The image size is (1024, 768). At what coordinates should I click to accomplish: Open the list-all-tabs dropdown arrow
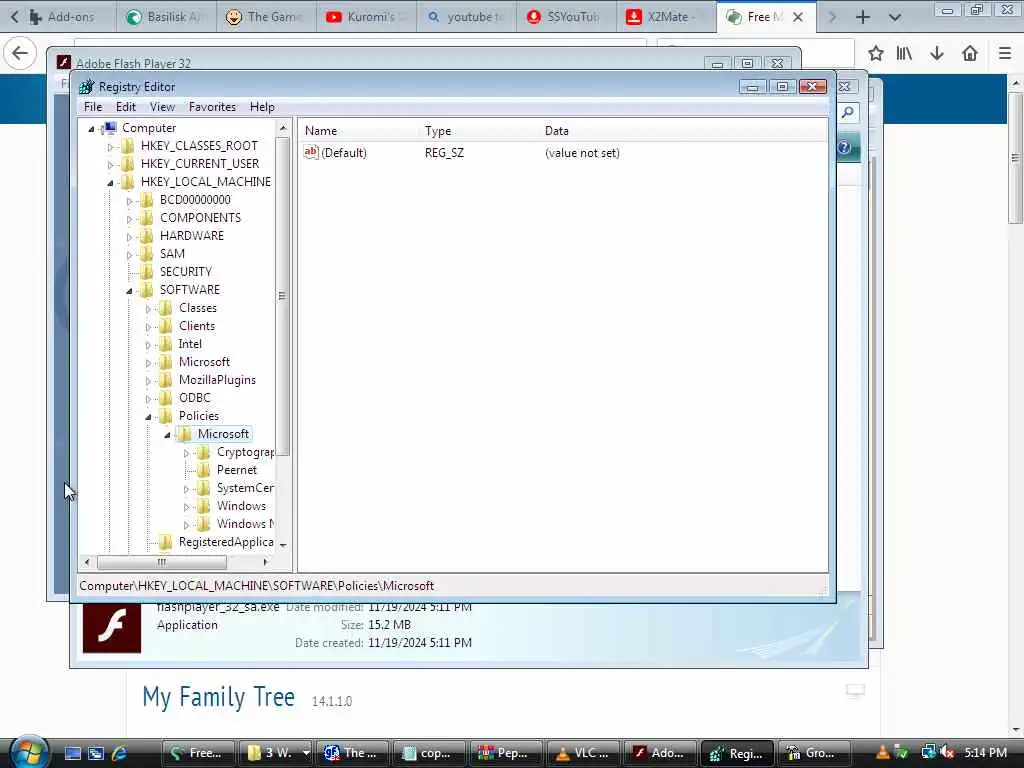[895, 17]
